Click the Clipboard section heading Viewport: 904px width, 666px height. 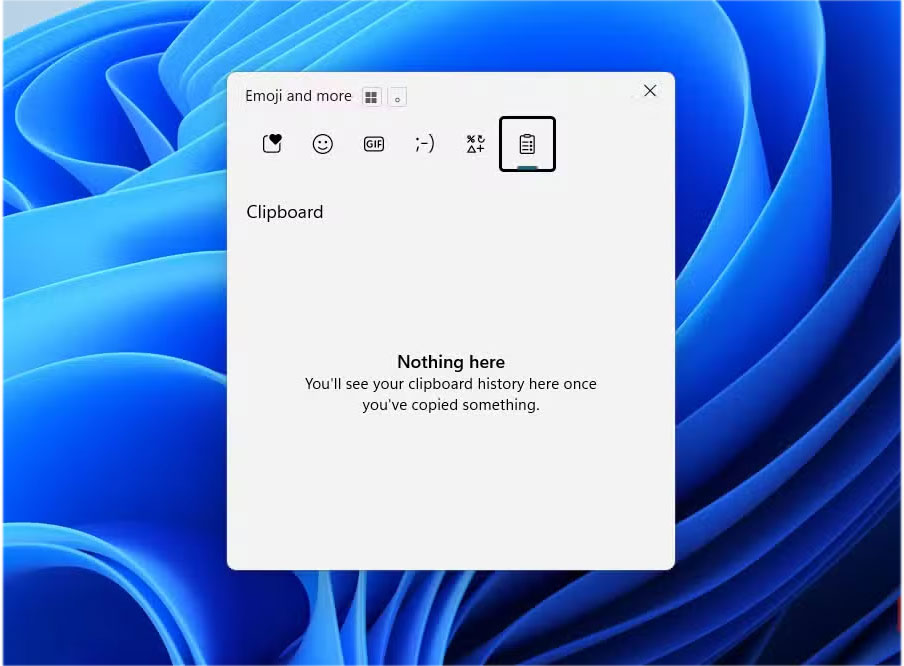[x=284, y=211]
